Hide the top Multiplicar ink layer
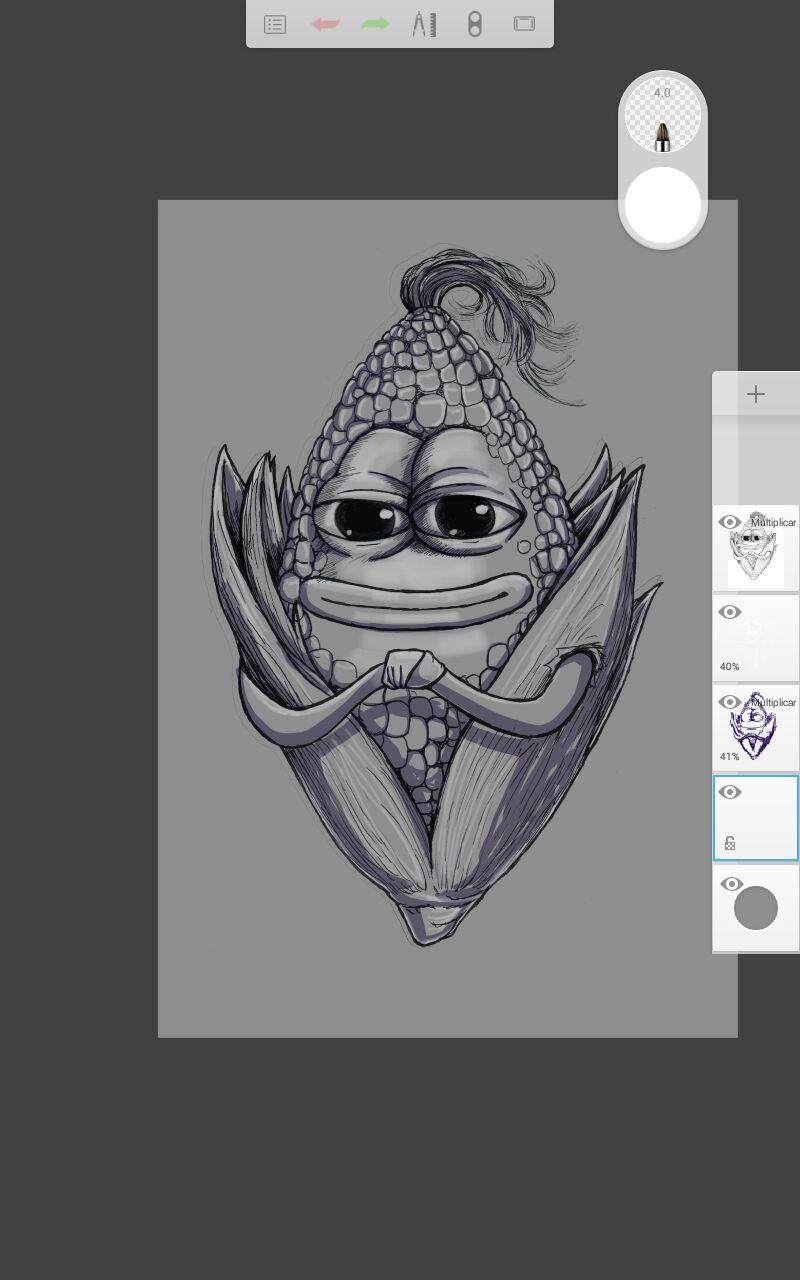Viewport: 800px width, 1280px height. coord(730,522)
